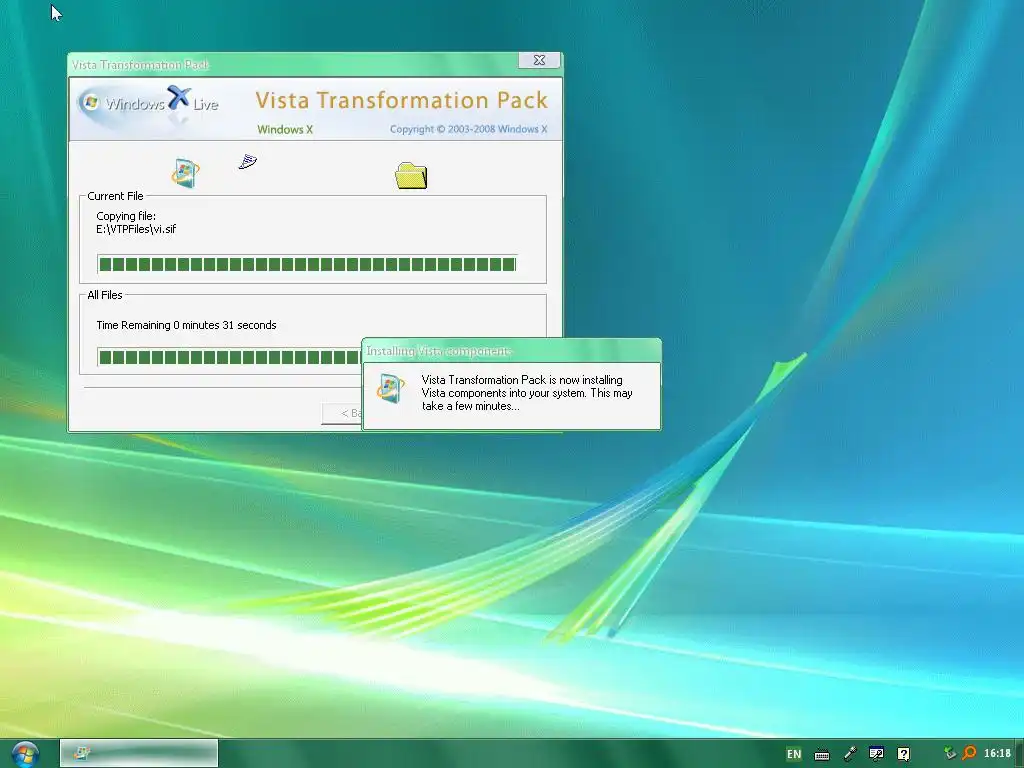The image size is (1024, 768).
Task: Click the flying paper icon in the copy animation
Action: click(248, 161)
